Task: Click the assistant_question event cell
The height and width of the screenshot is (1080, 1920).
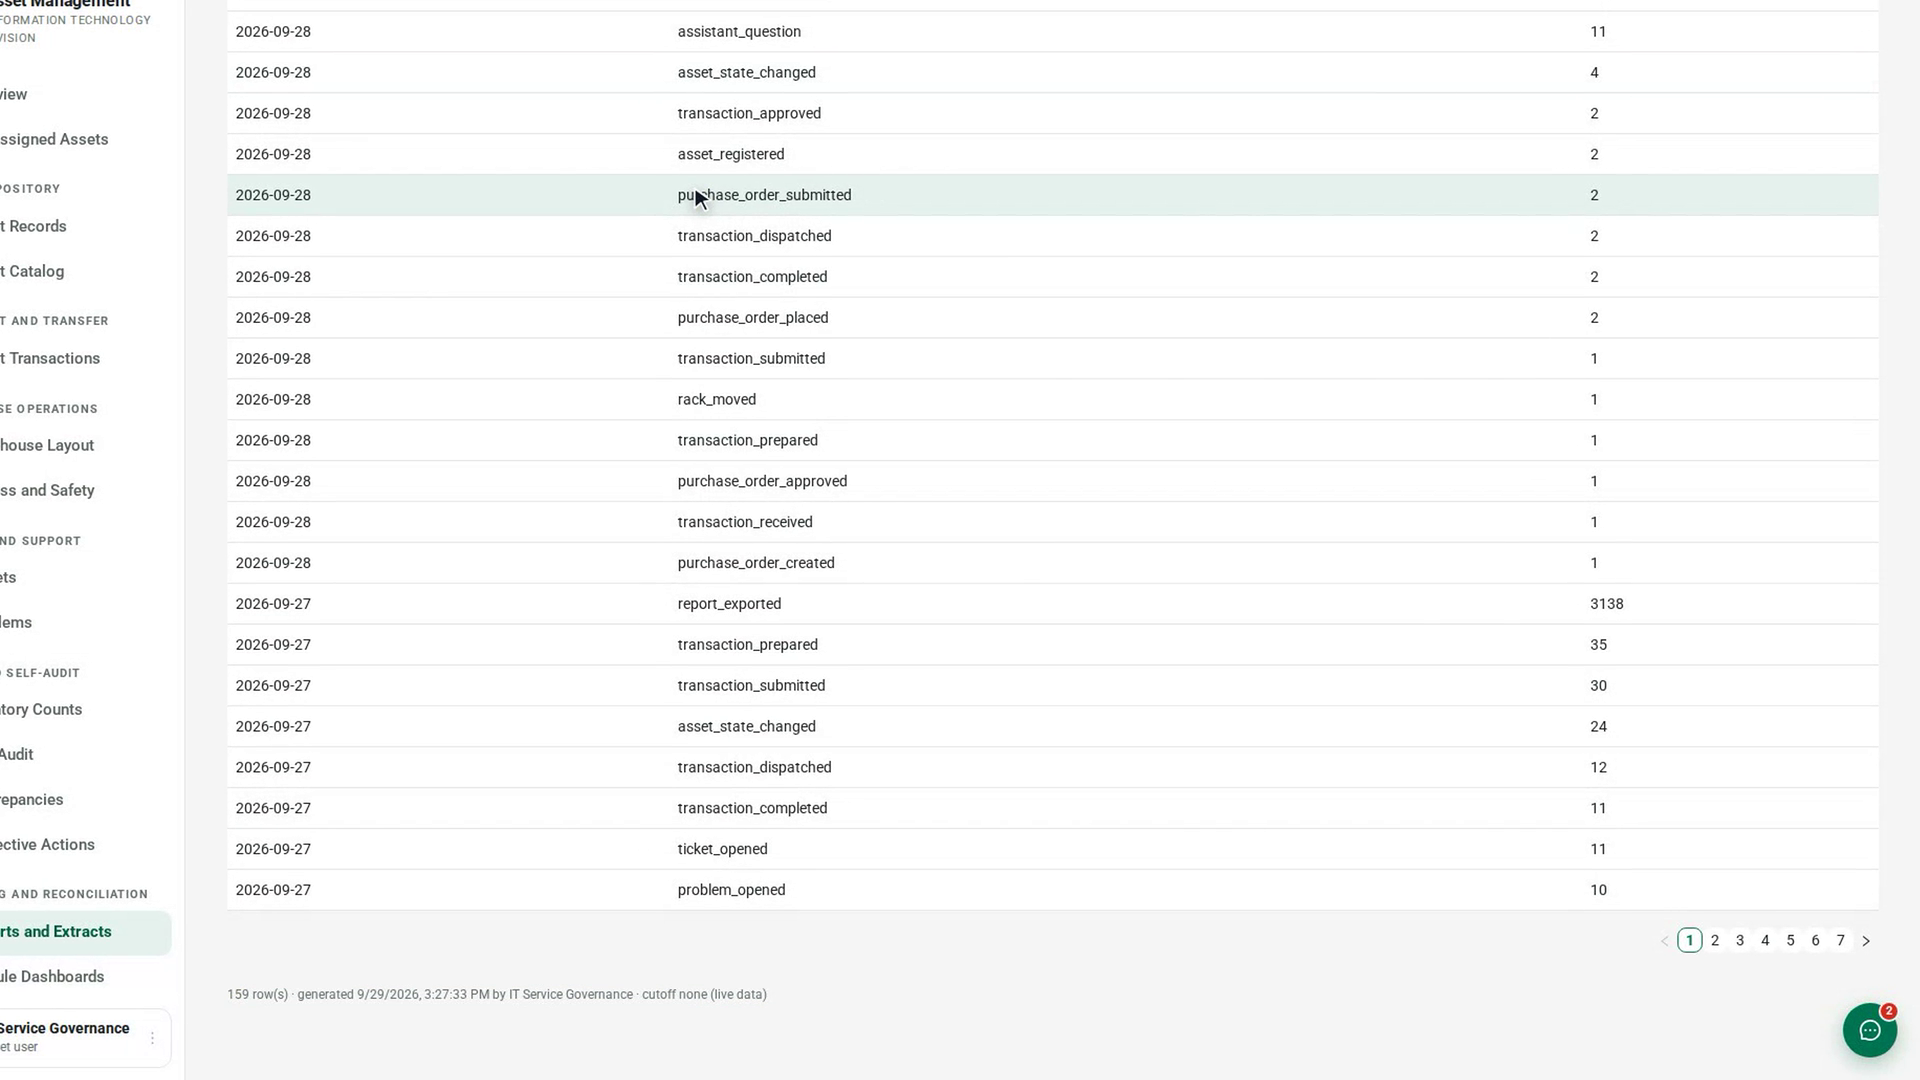Action: click(739, 32)
